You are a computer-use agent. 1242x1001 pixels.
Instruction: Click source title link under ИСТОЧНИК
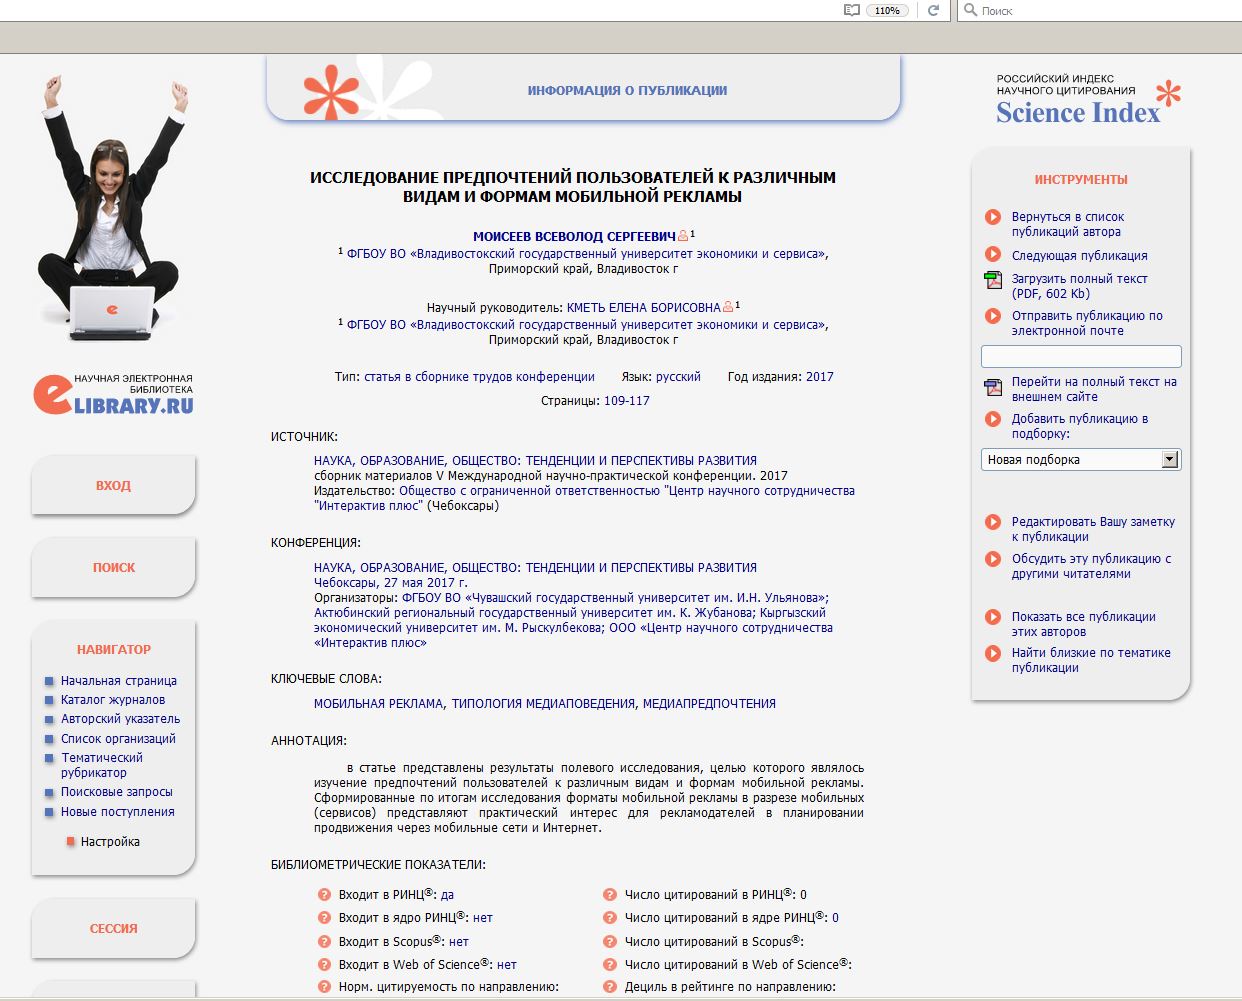[535, 461]
